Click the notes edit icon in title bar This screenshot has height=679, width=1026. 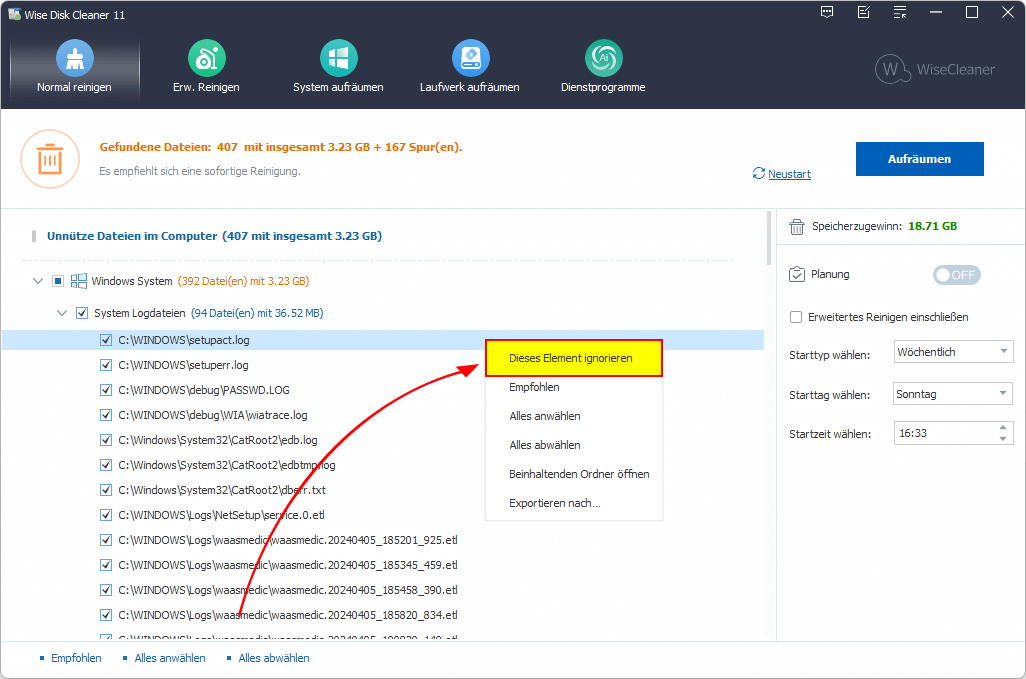864,12
